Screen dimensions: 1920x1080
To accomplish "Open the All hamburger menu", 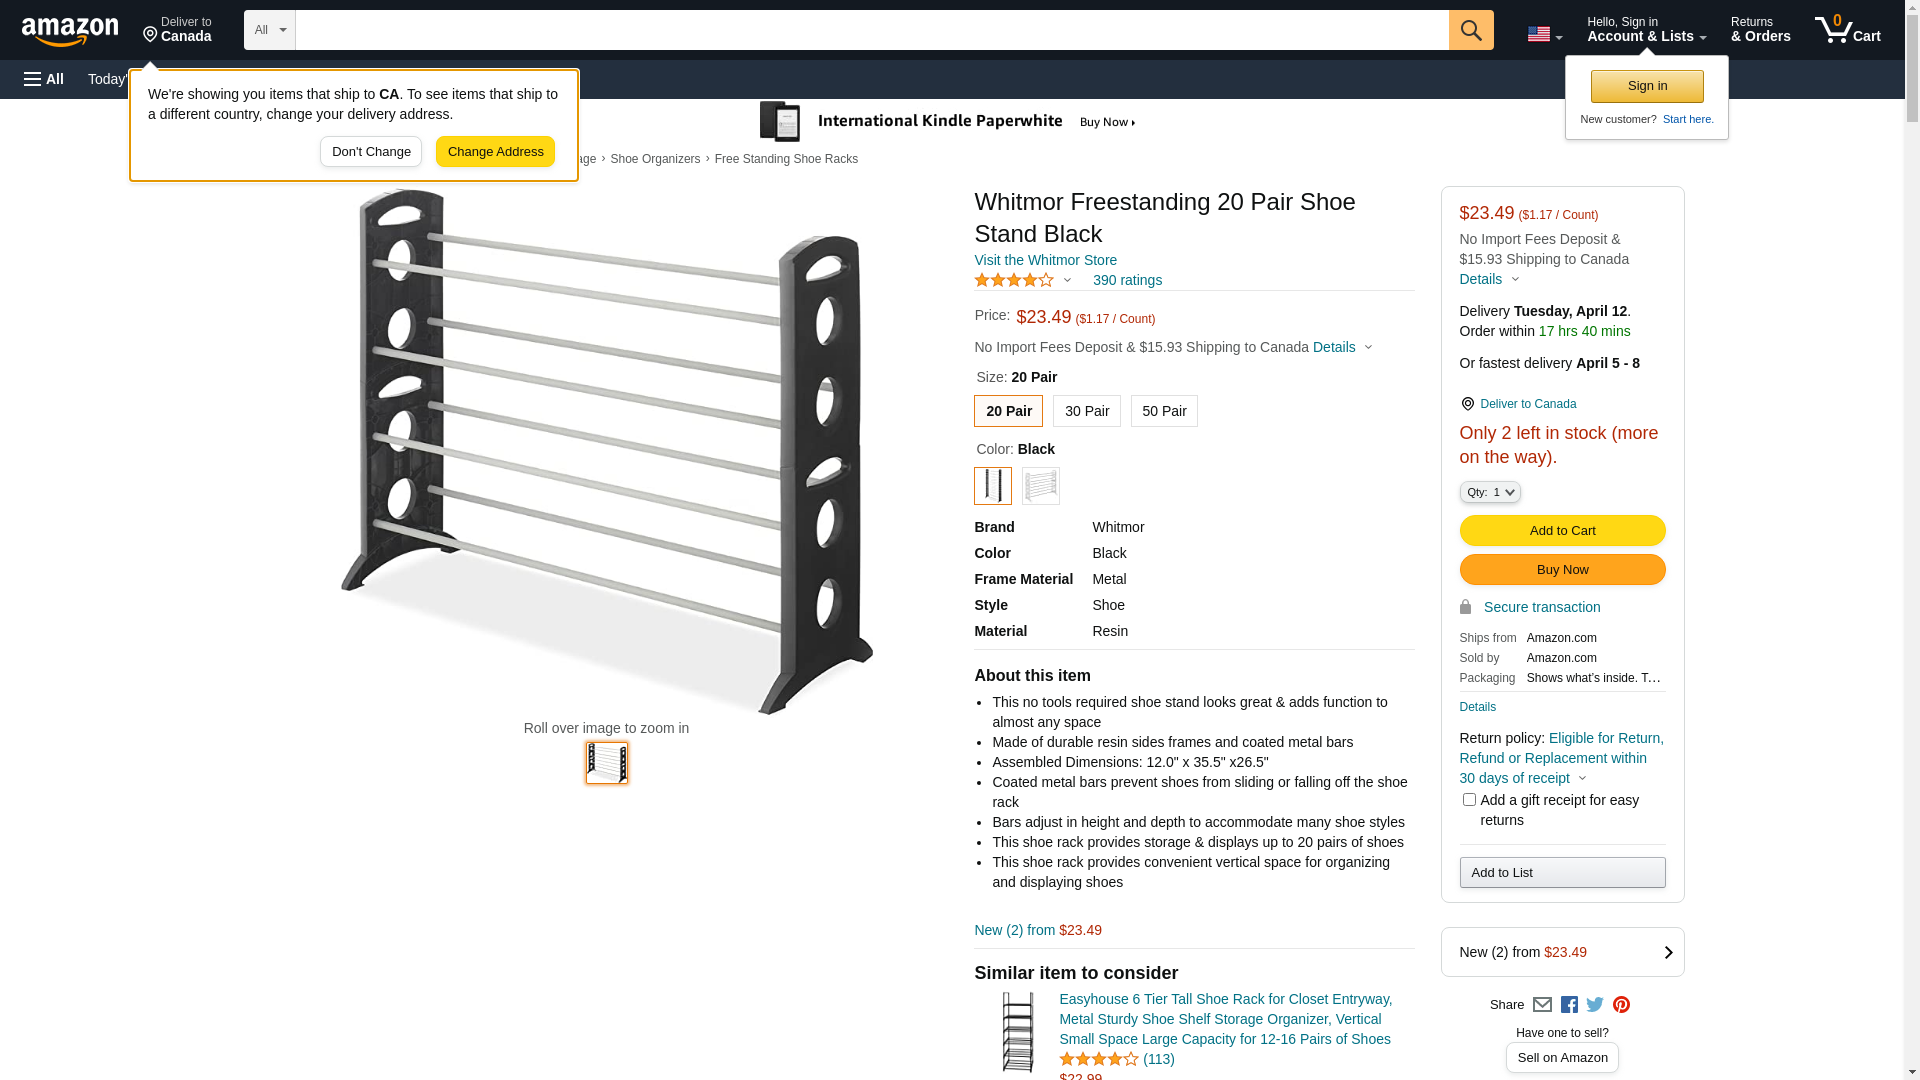I will click(44, 79).
